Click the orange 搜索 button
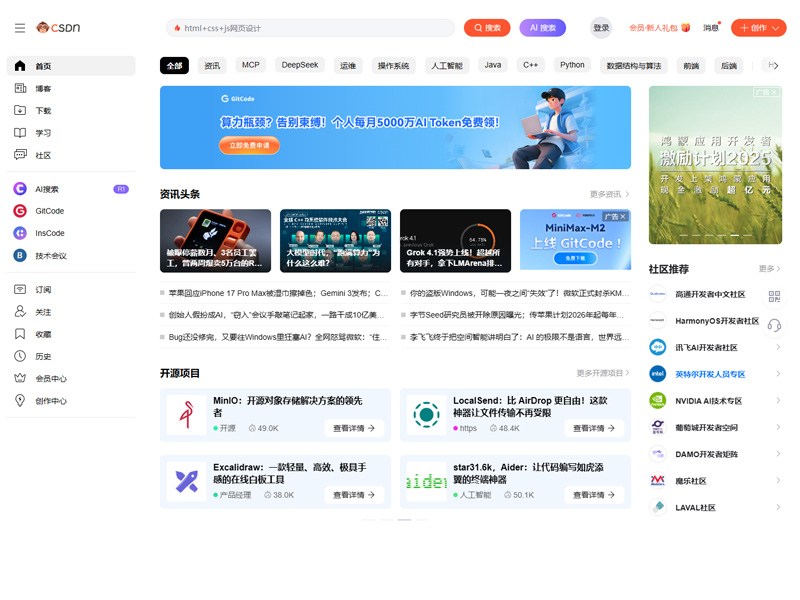Image resolution: width=800 pixels, height=600 pixels. click(x=487, y=28)
